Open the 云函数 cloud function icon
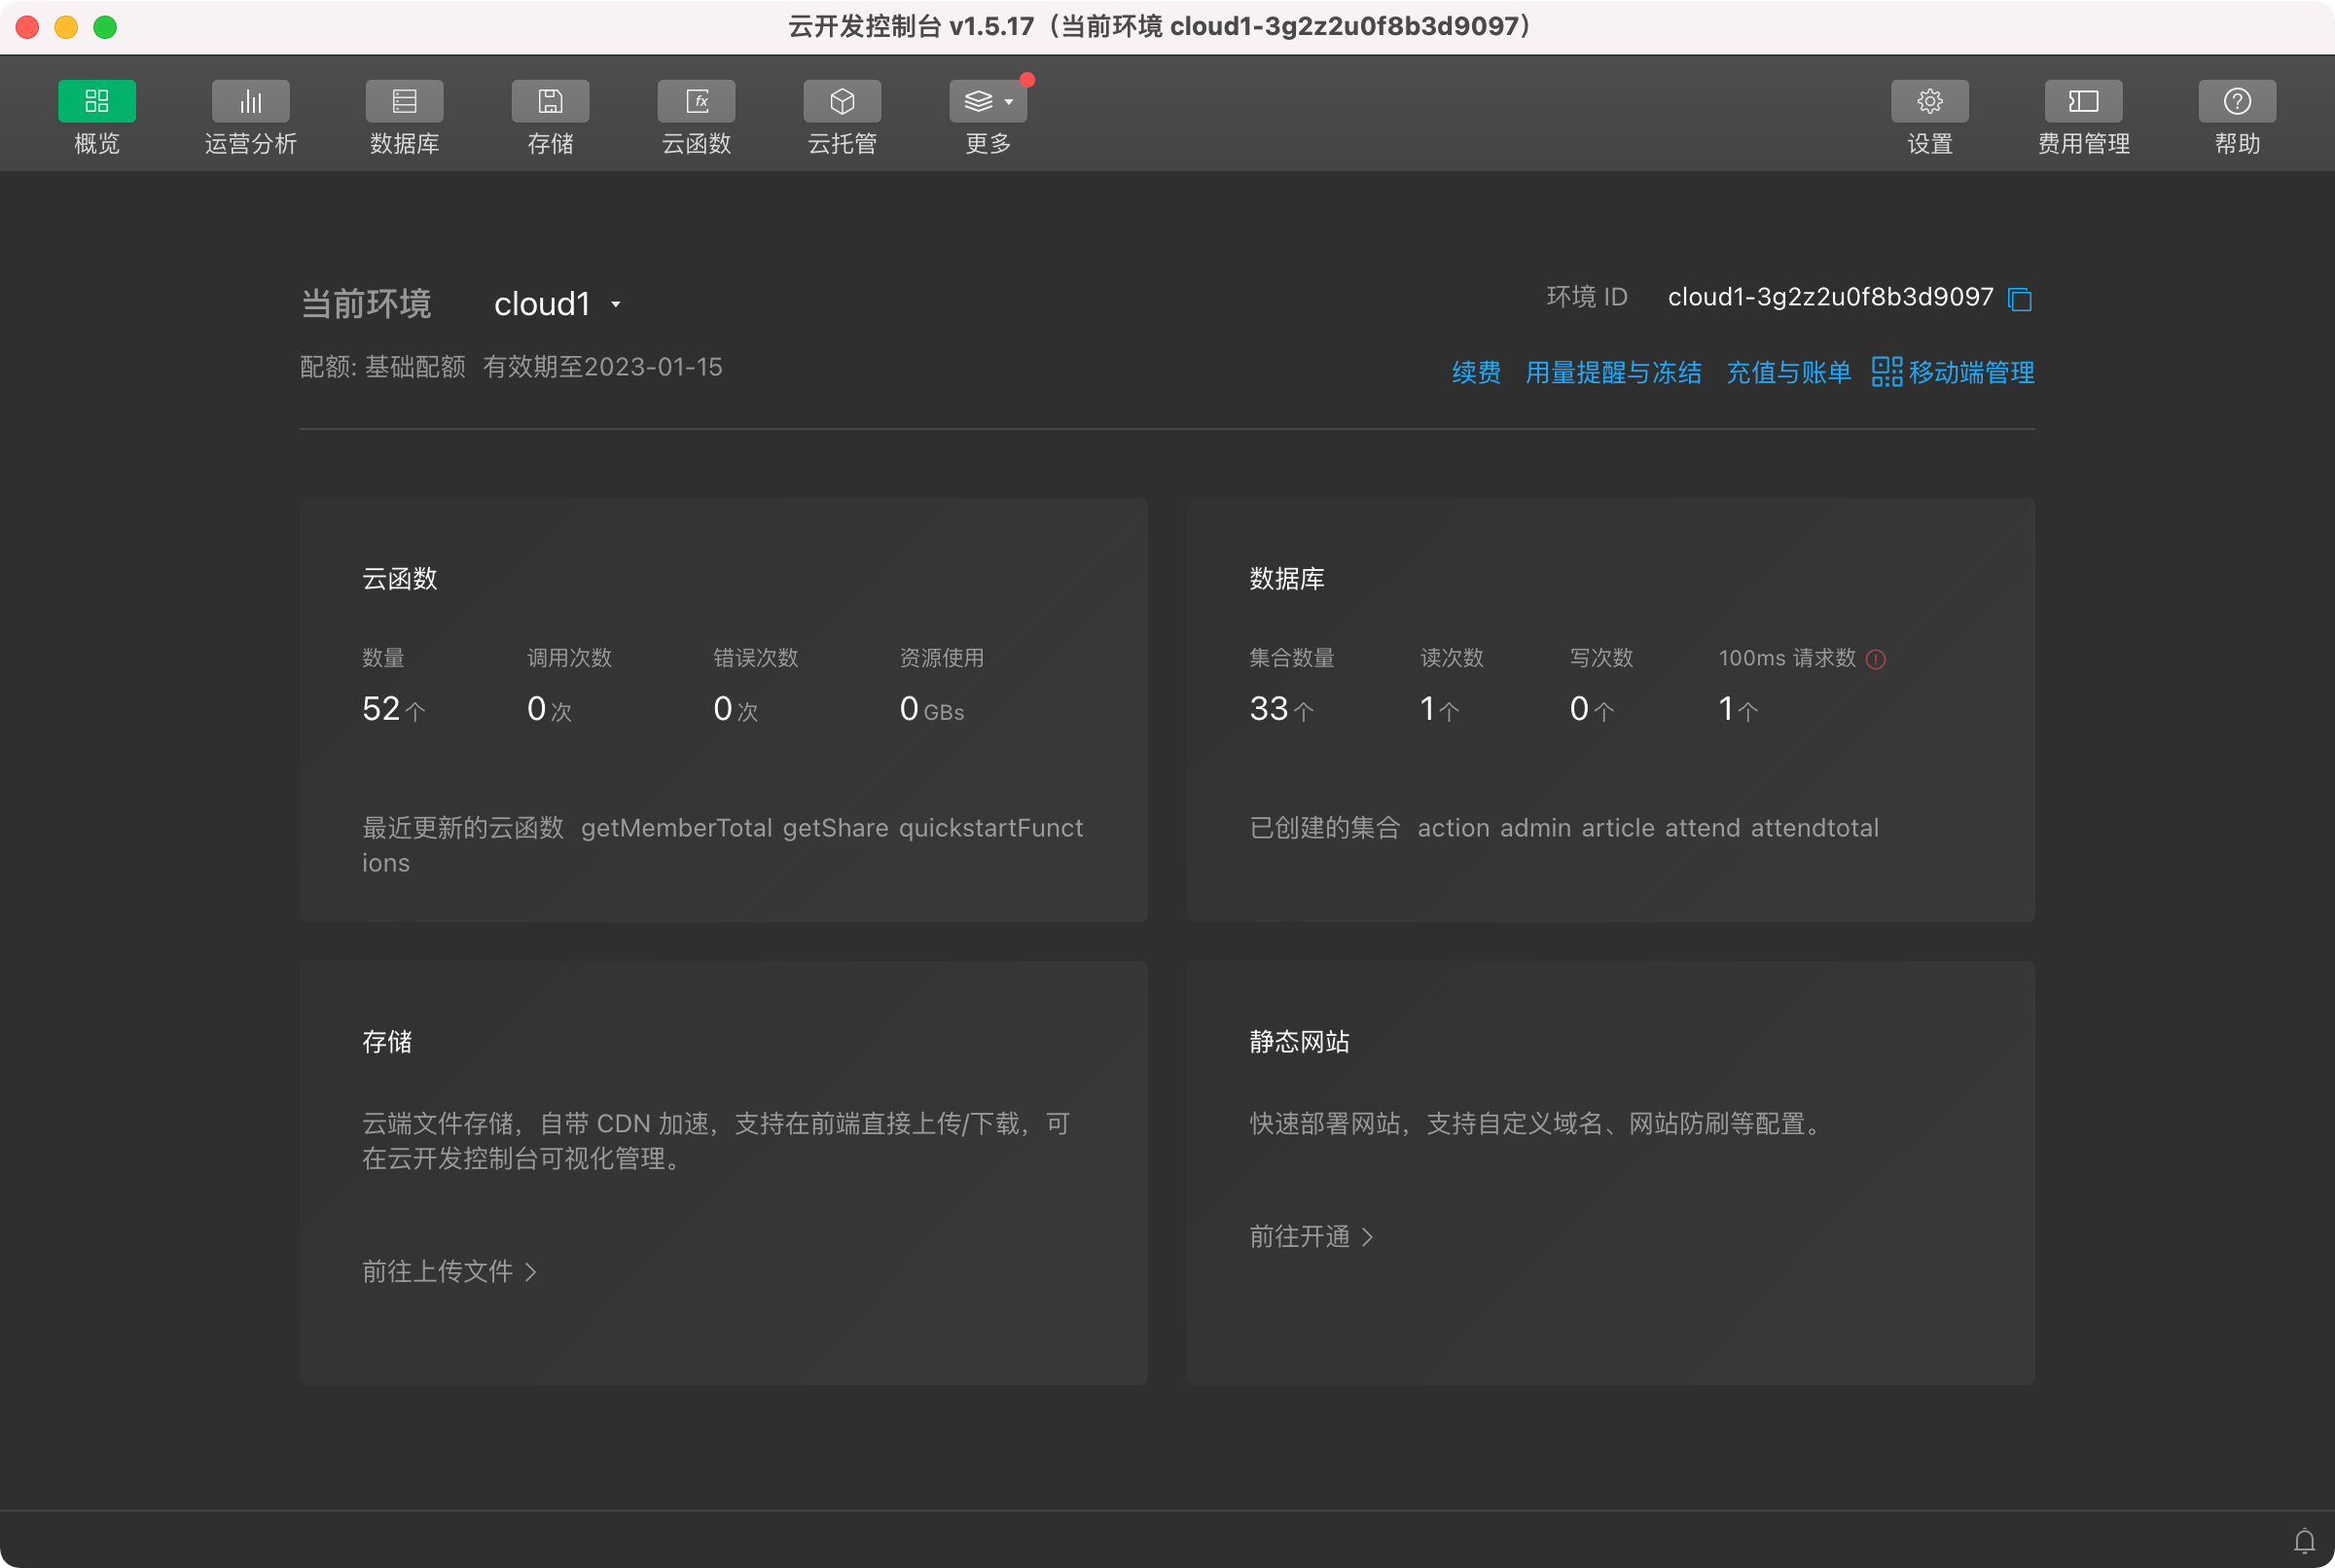The image size is (2335, 1568). coord(696,101)
